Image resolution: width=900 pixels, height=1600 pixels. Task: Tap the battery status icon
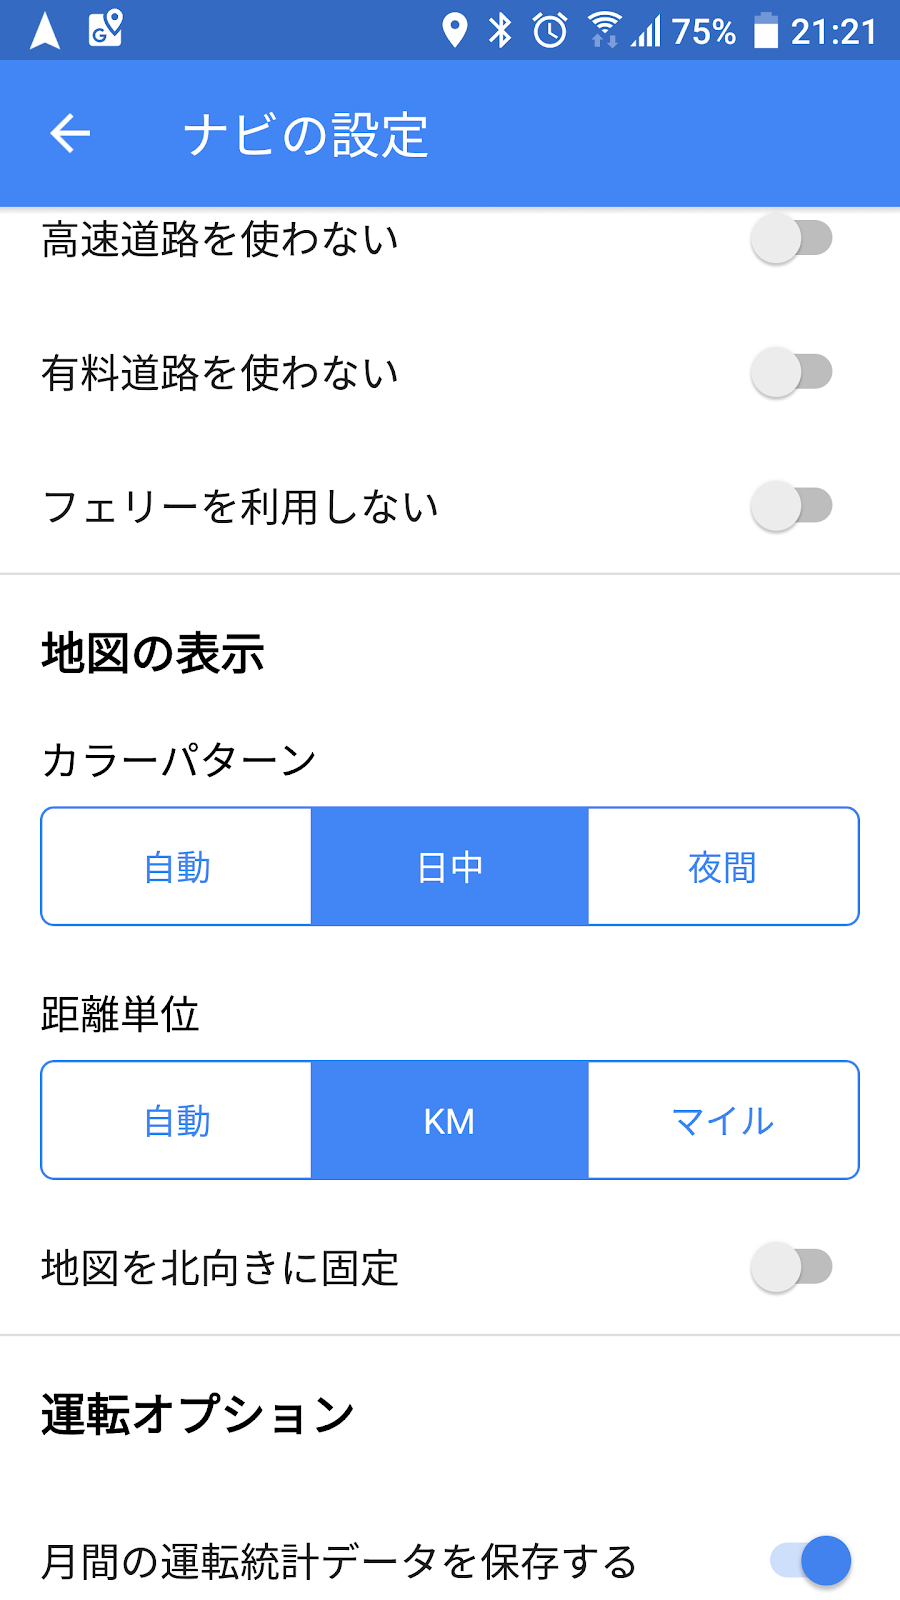tap(766, 30)
